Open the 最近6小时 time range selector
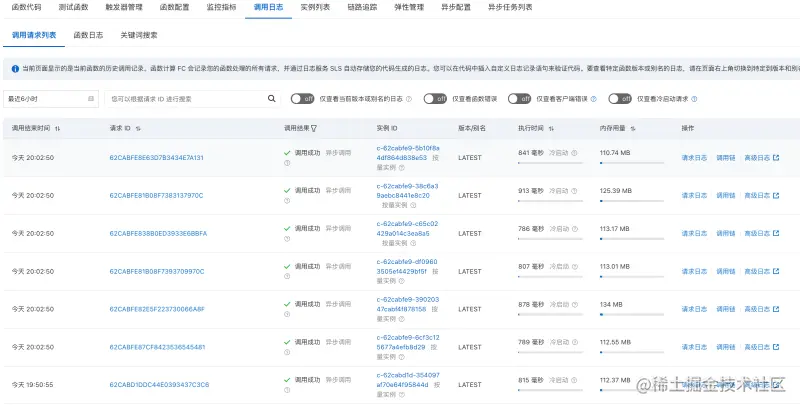This screenshot has width=800, height=408. pos(51,99)
